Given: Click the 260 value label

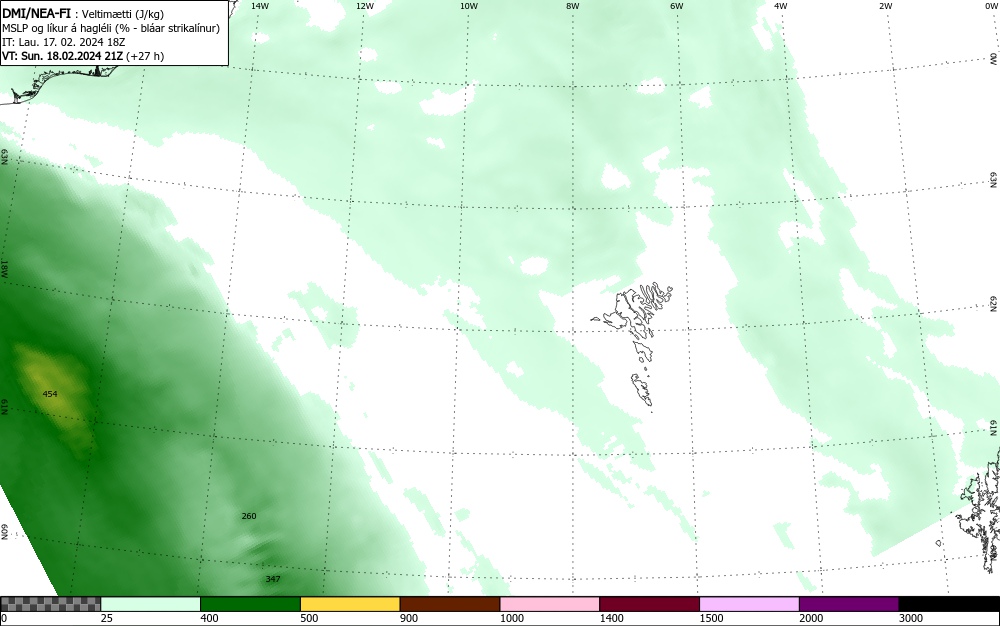Looking at the screenshot, I should 249,516.
